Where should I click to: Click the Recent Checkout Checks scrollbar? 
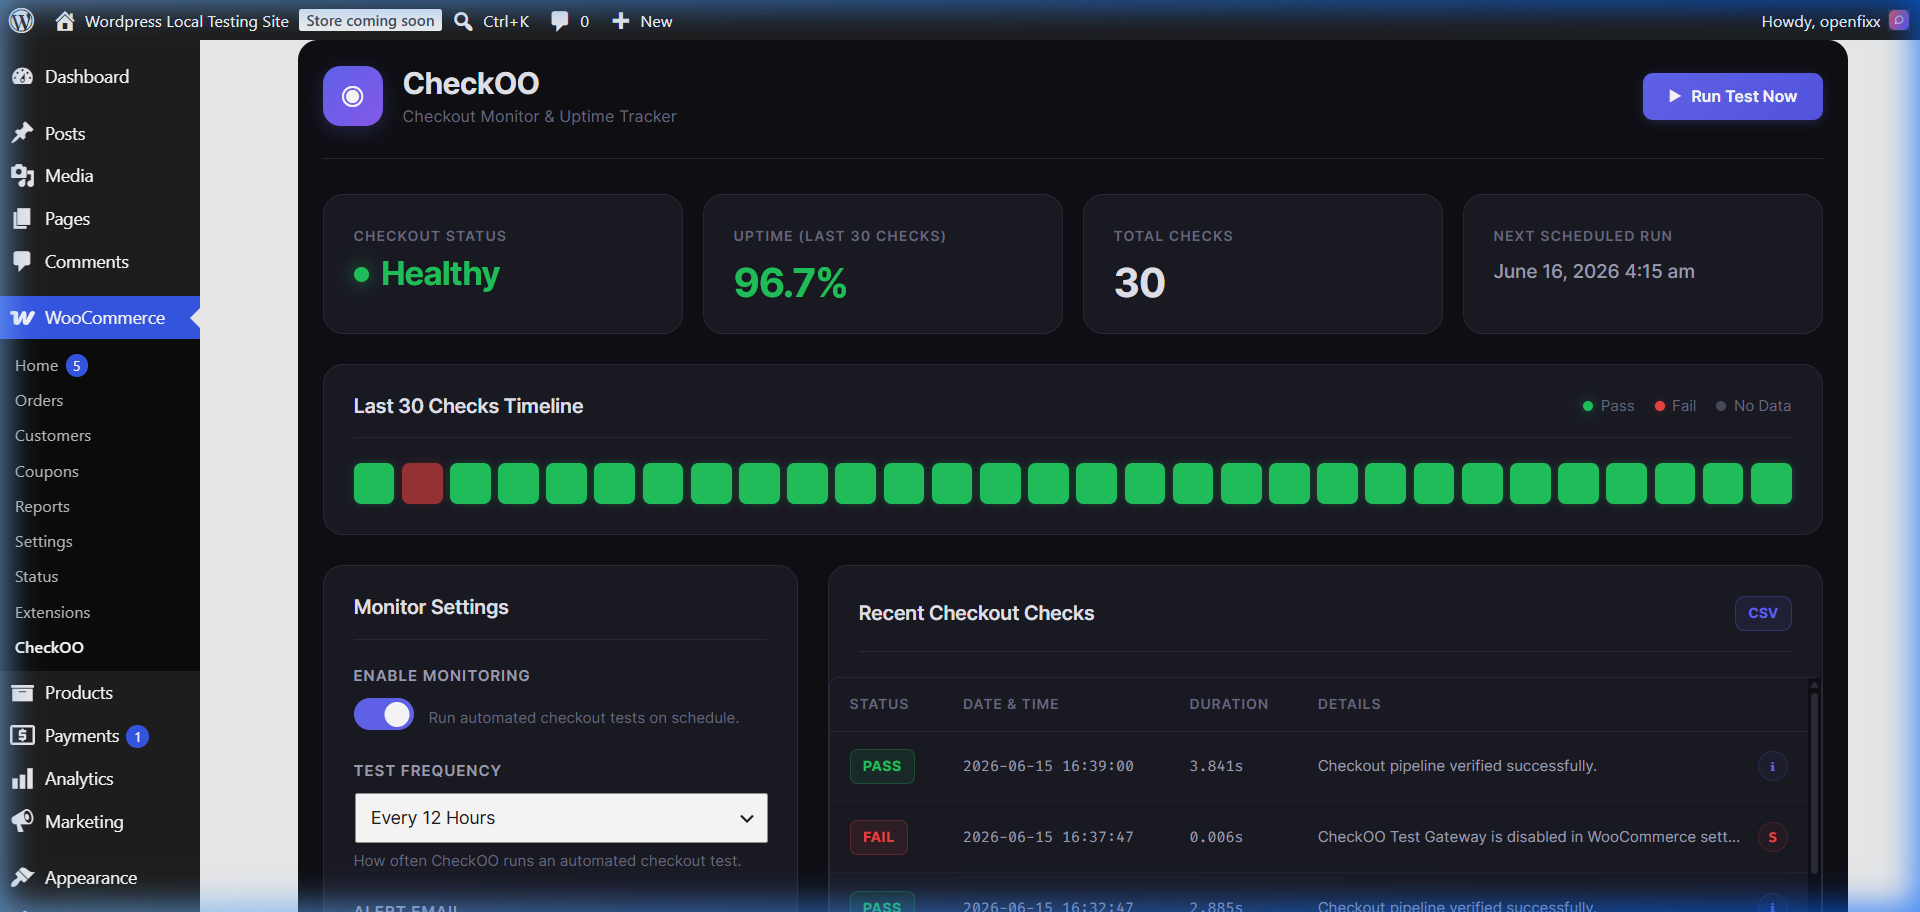[x=1813, y=784]
